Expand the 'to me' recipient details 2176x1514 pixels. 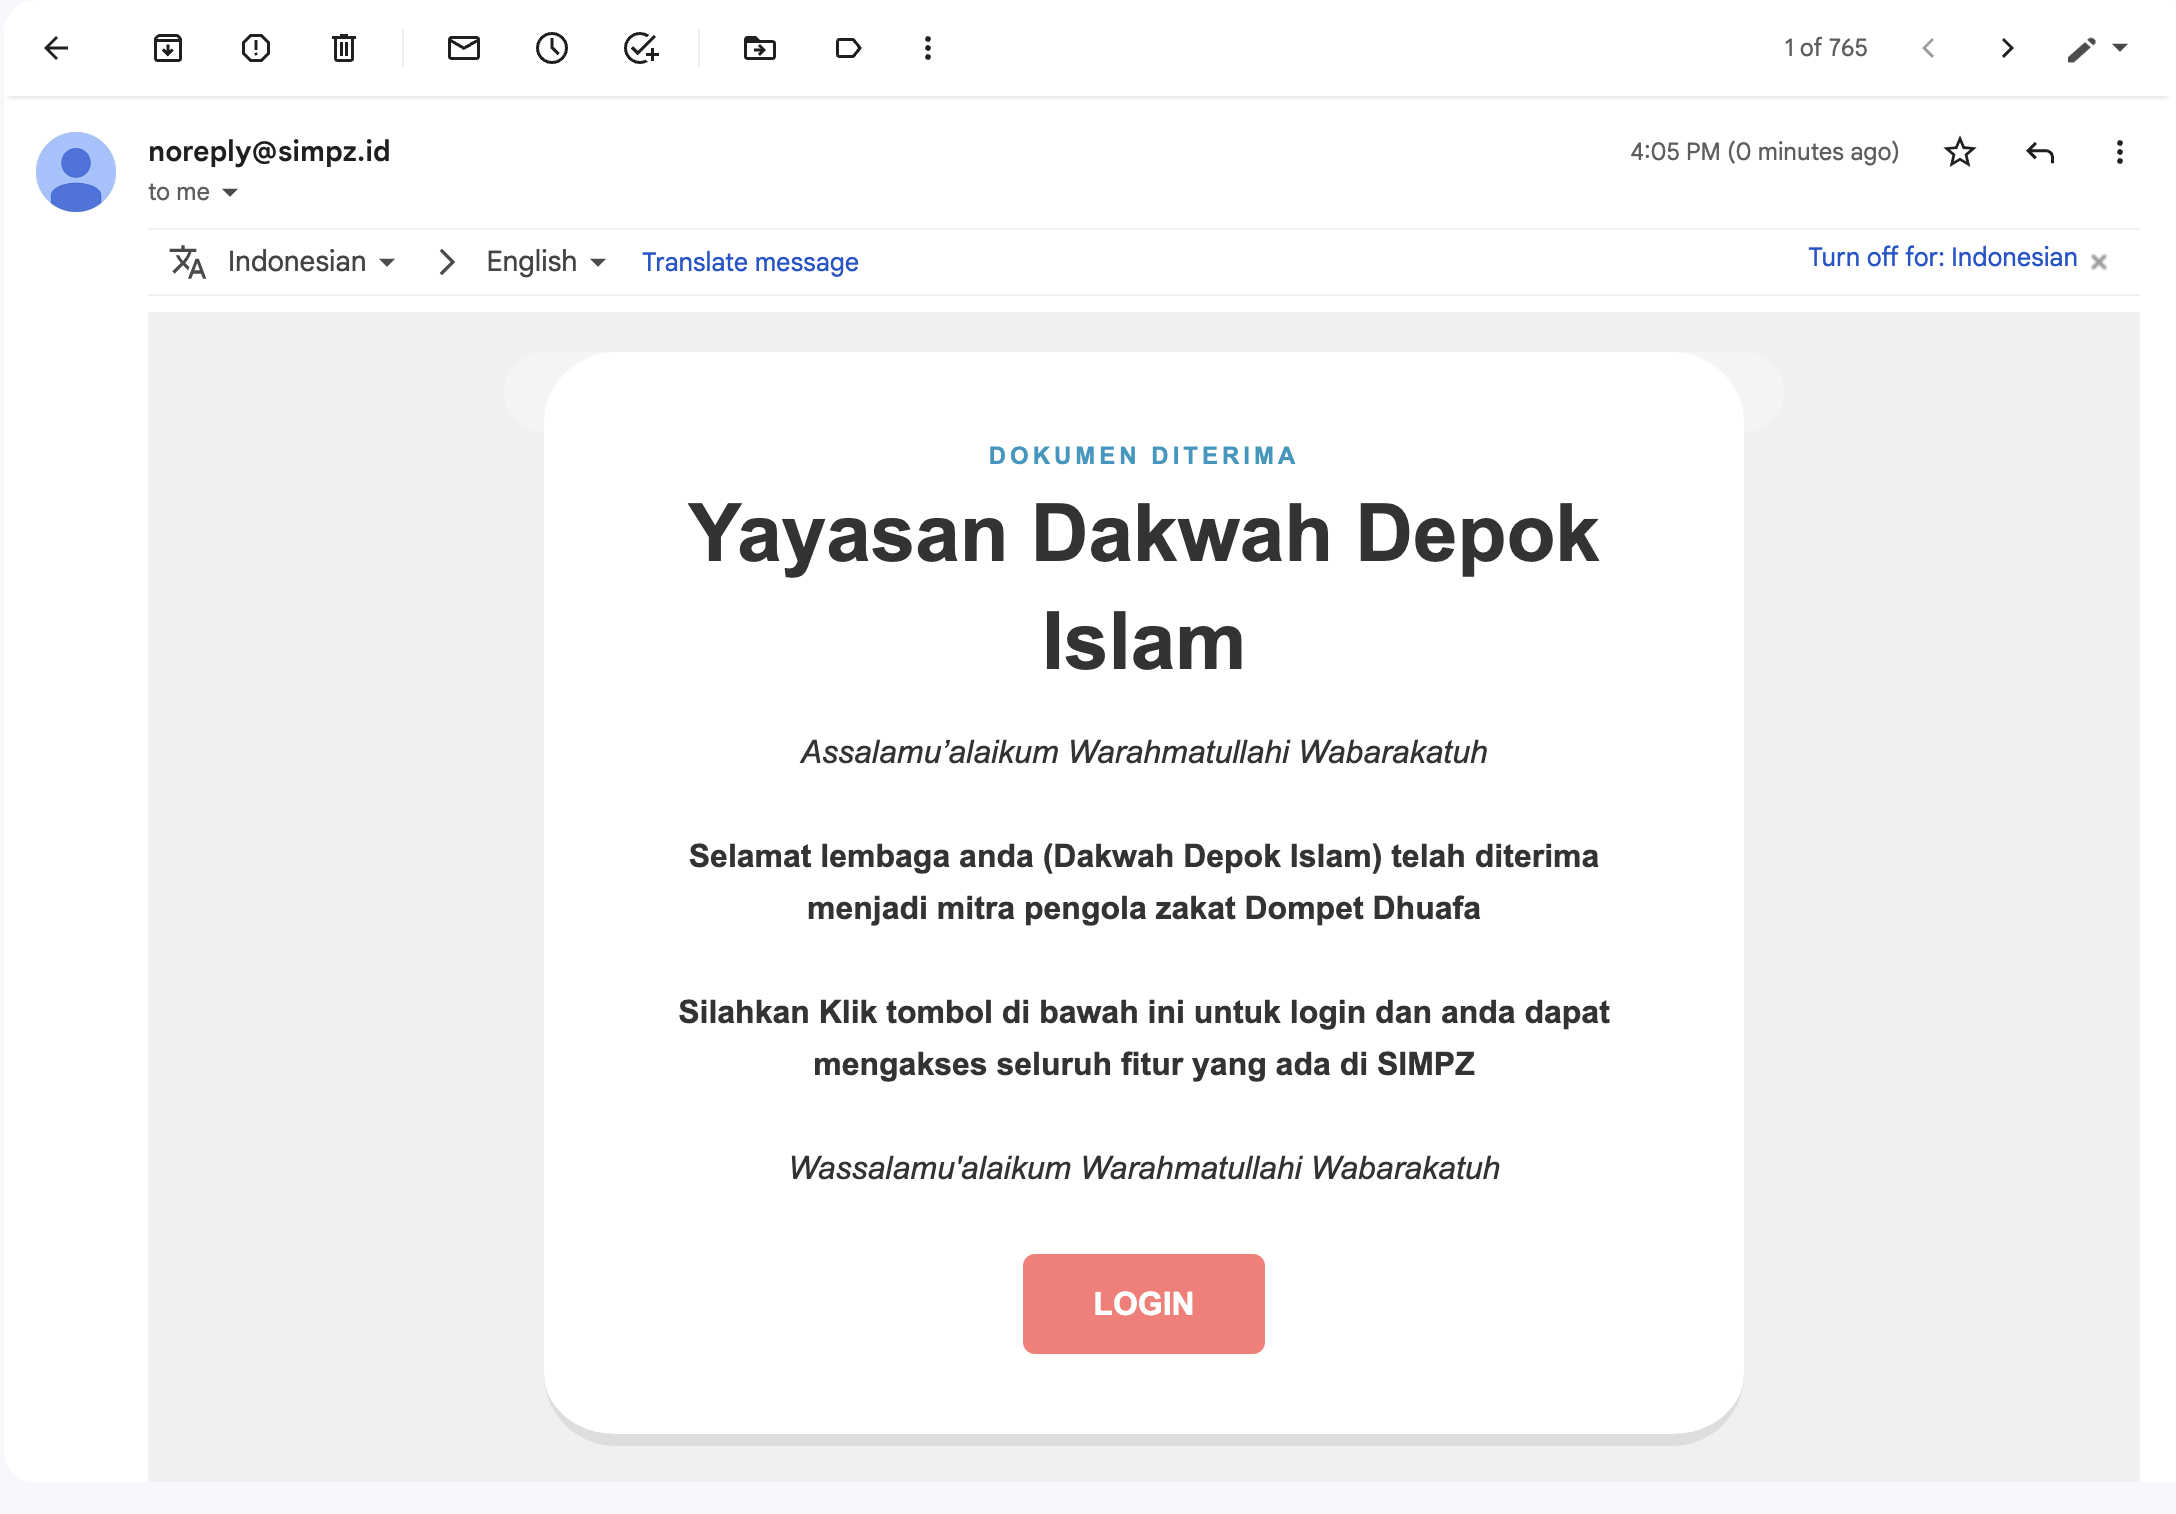pyautogui.click(x=230, y=193)
